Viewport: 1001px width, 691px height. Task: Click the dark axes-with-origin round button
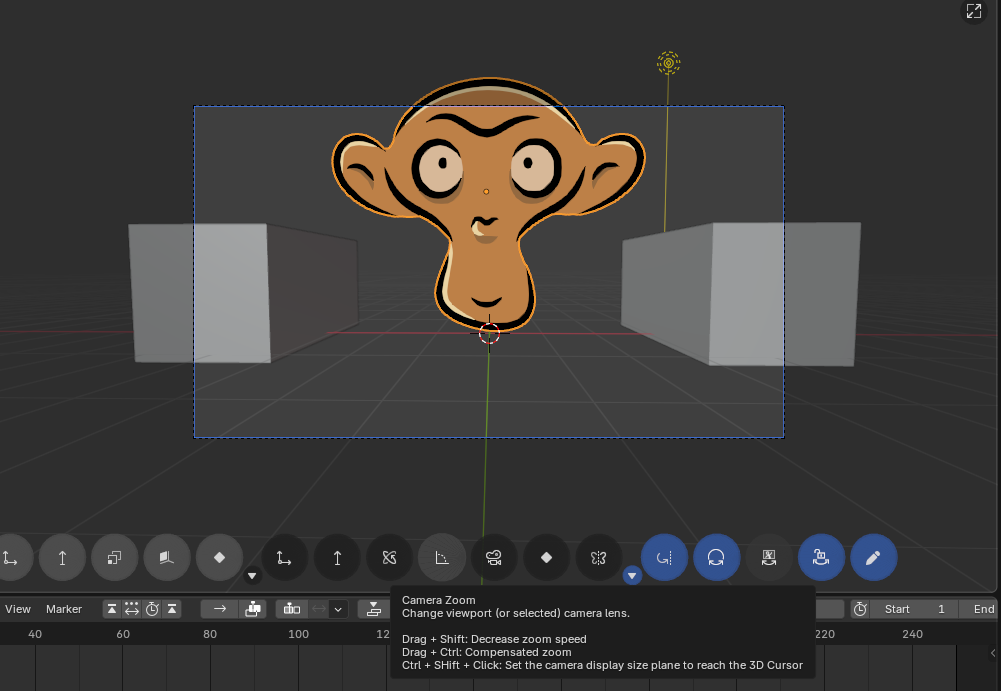(285, 558)
